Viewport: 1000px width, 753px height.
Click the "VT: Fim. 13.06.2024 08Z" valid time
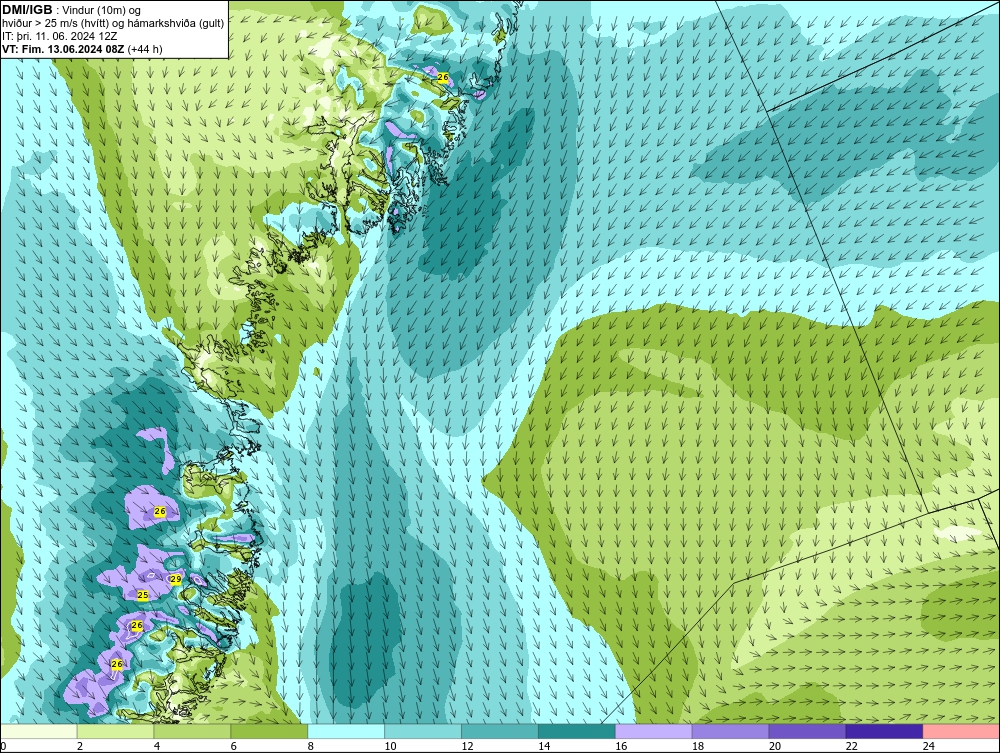point(64,49)
